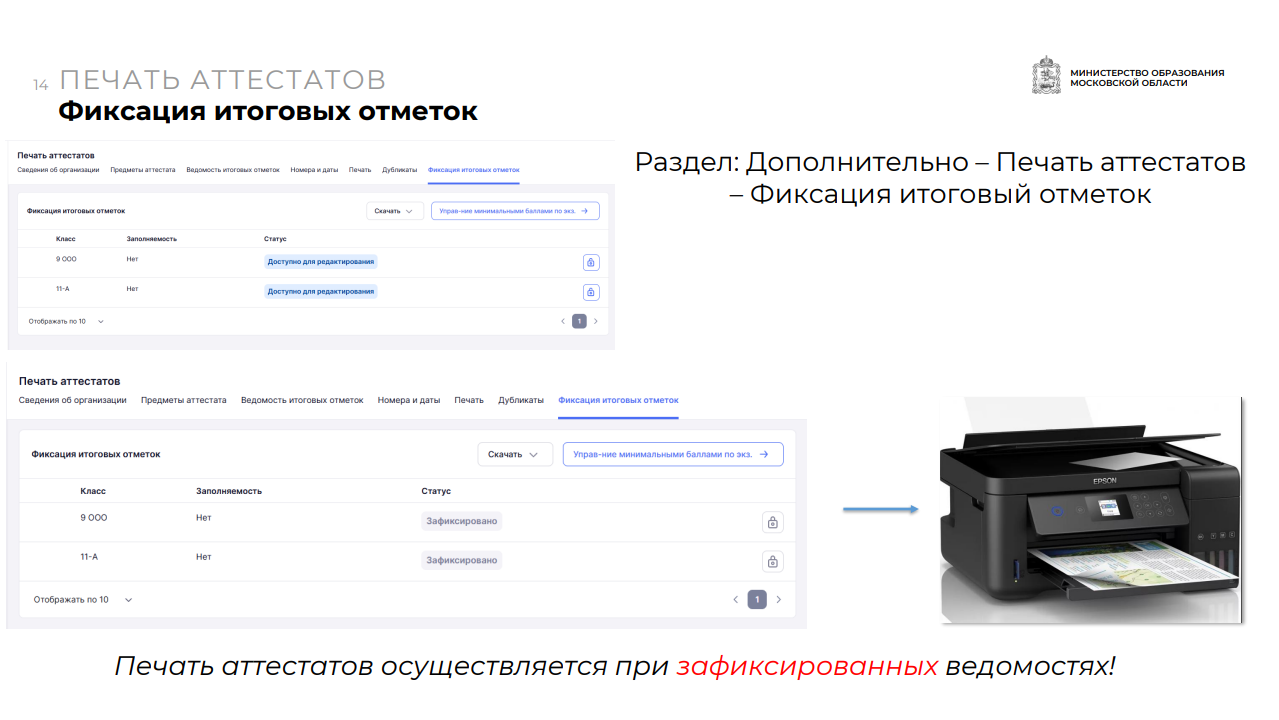Click Управ-ние минимальными баллами button, upper screenshot
Viewport: 1279px width, 720px height.
click(x=515, y=211)
